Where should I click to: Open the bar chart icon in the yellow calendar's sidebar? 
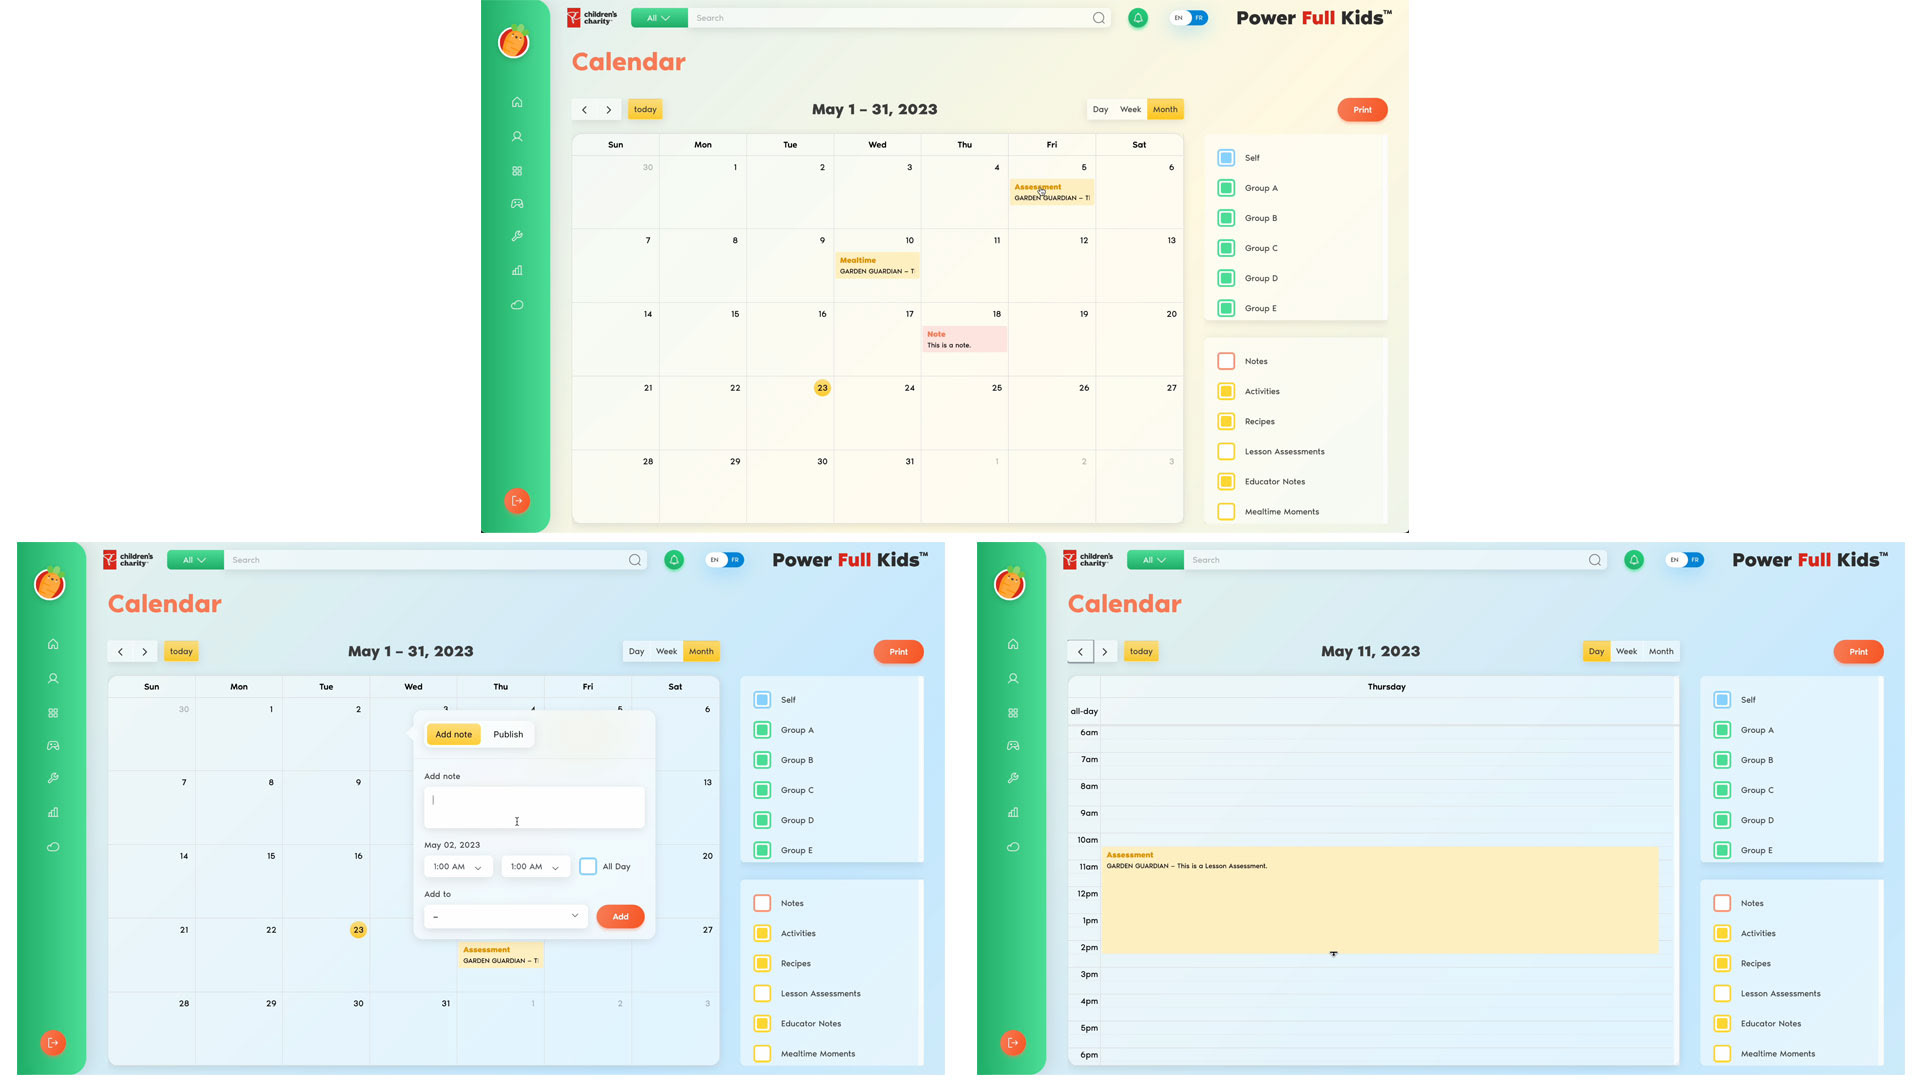517,270
